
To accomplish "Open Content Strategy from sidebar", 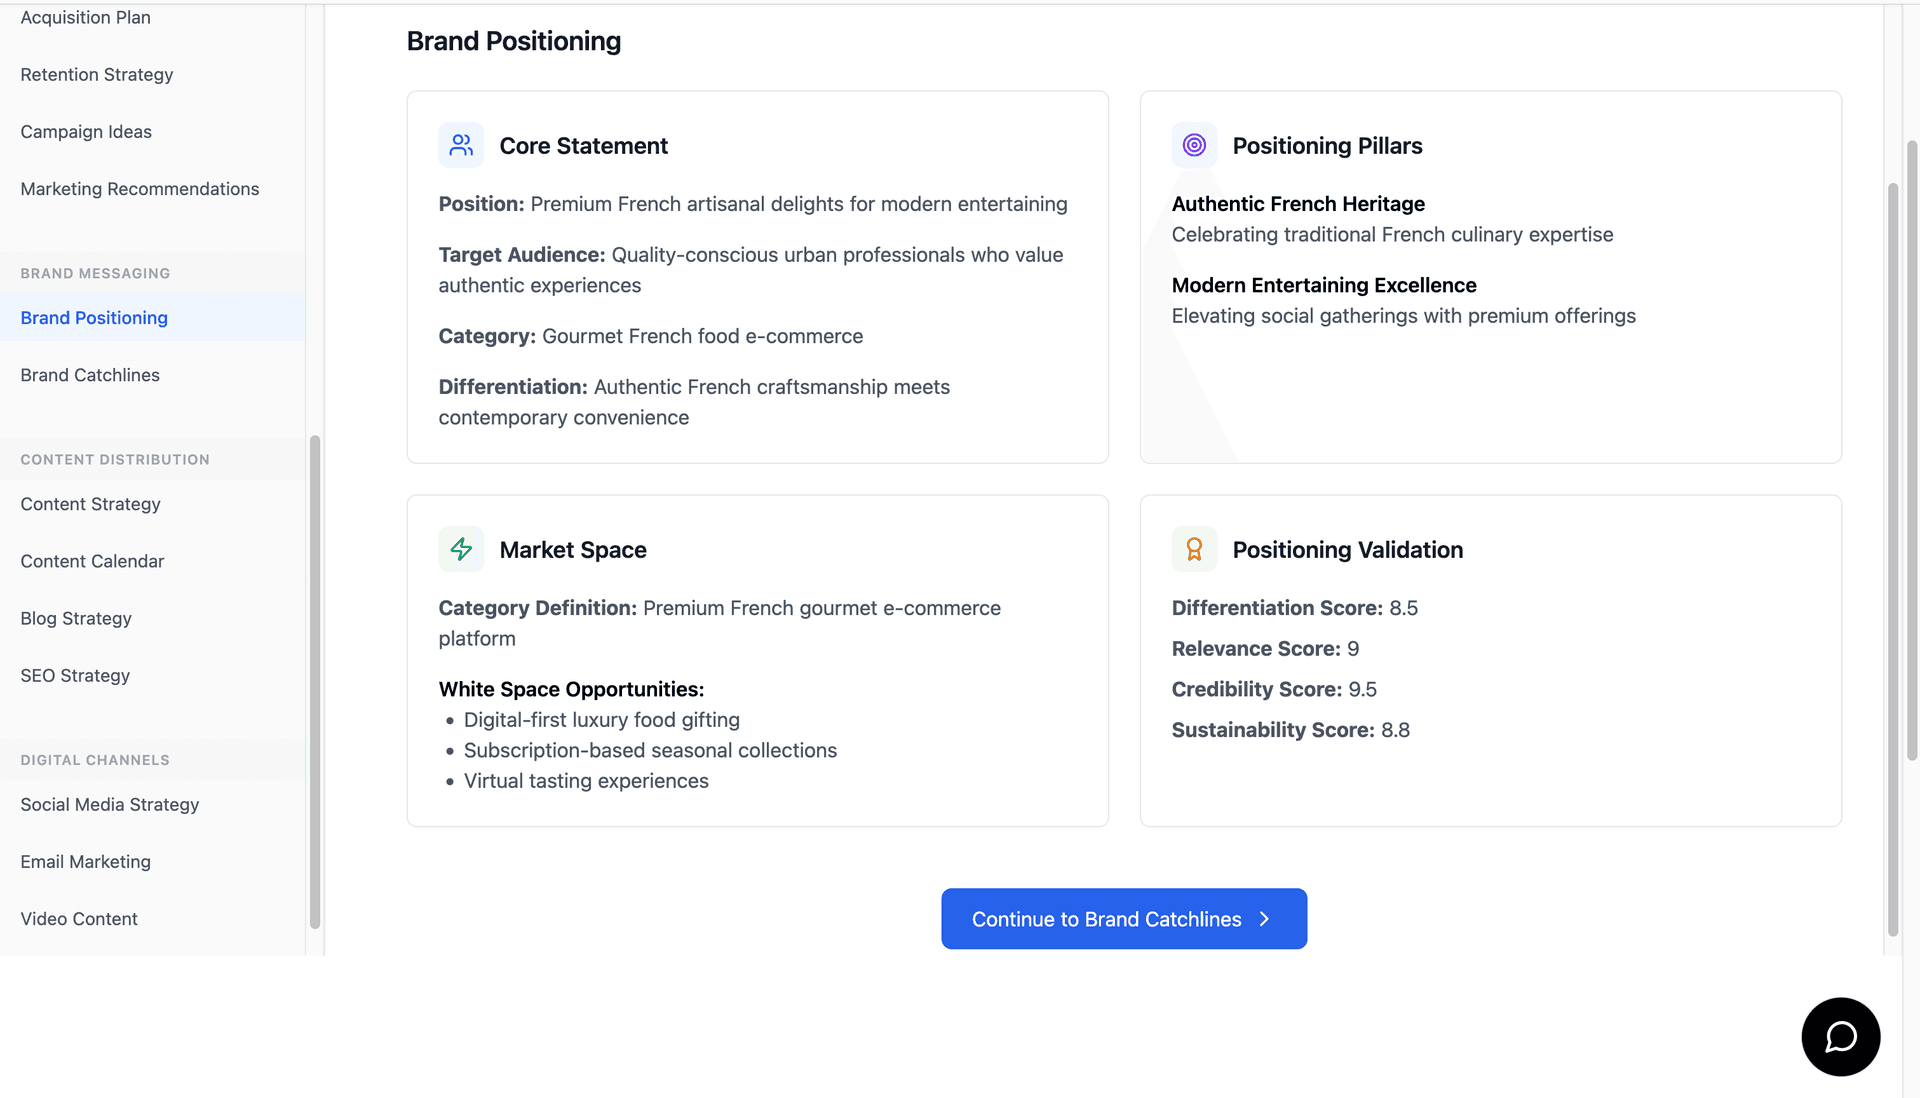I will click(90, 504).
